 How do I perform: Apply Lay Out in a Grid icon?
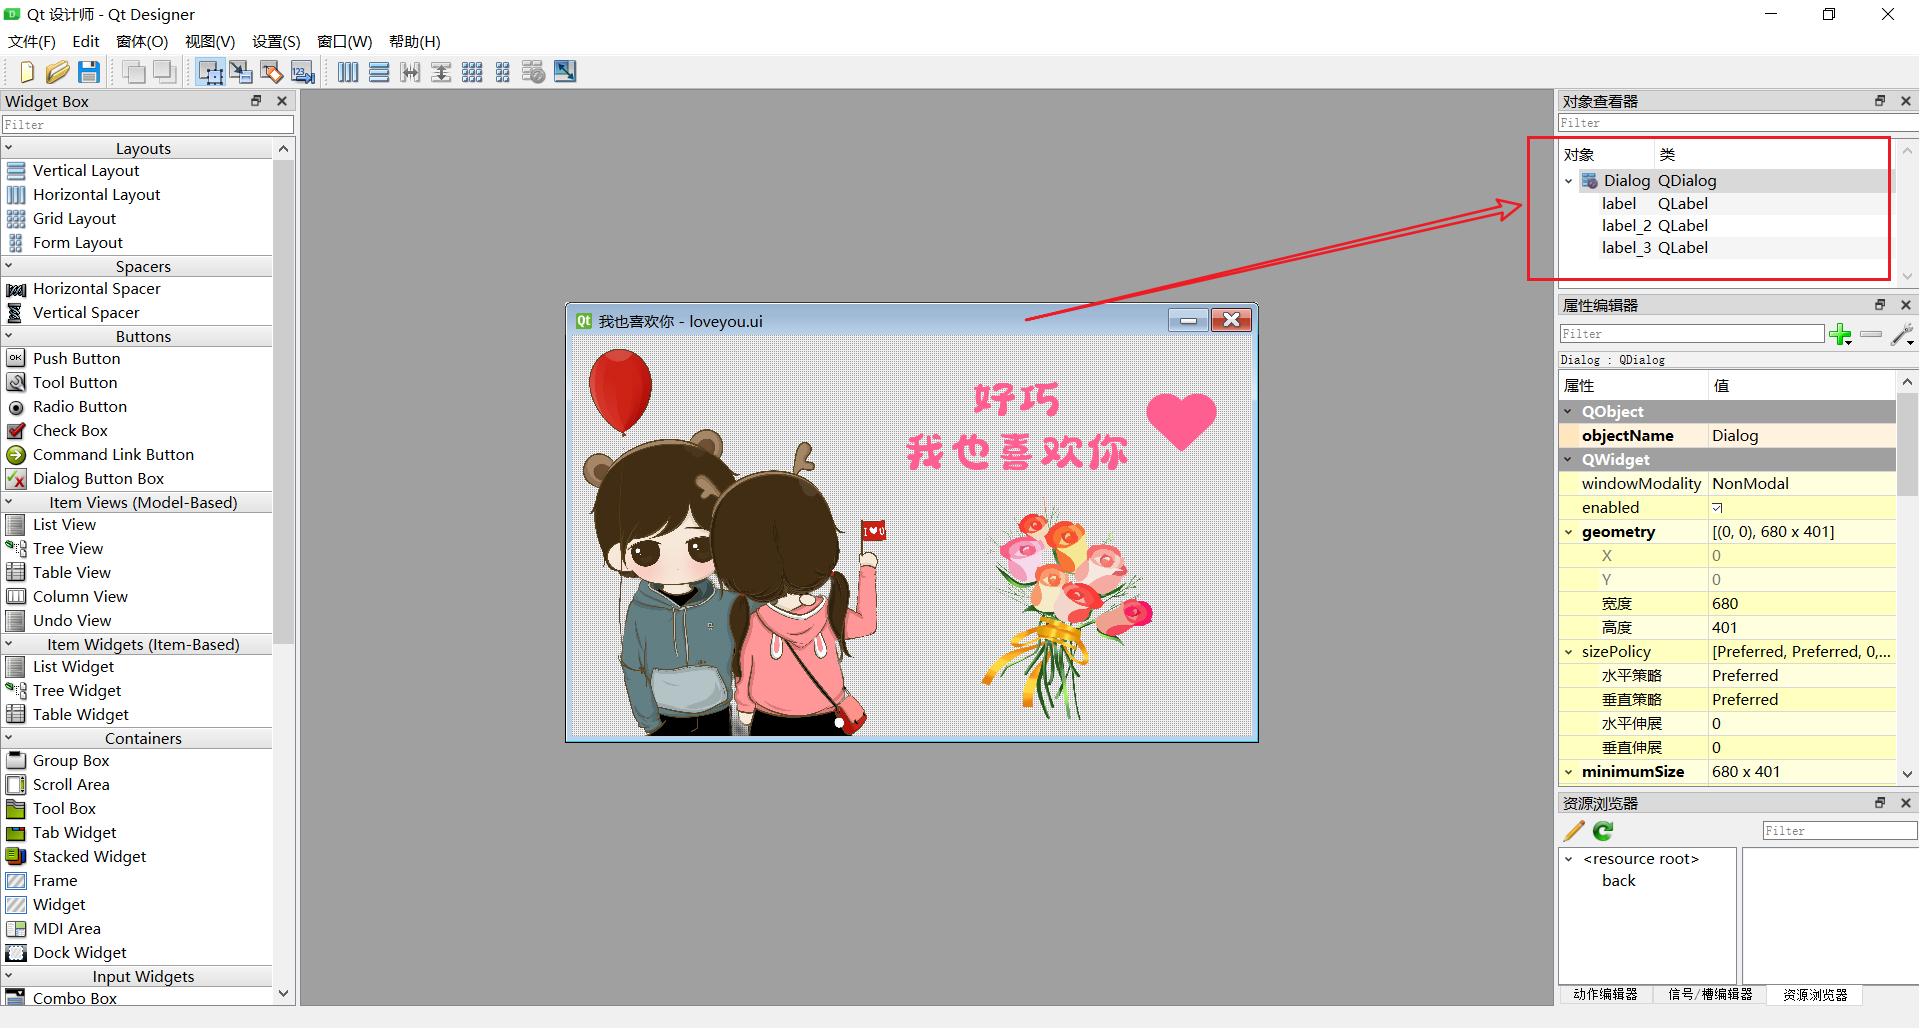(472, 72)
